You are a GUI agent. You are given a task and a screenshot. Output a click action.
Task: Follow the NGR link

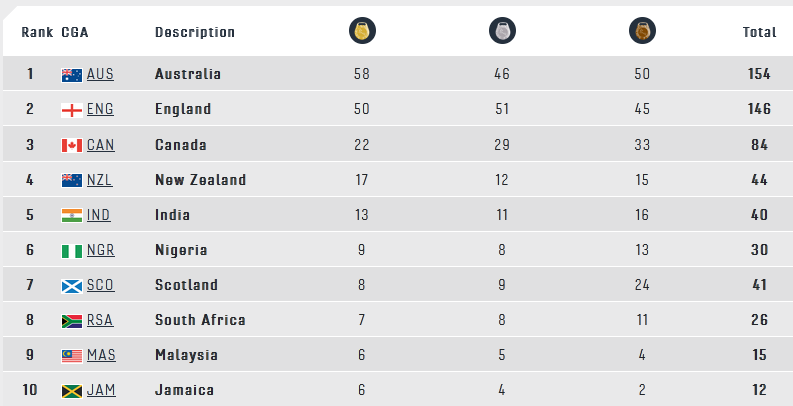(x=101, y=250)
